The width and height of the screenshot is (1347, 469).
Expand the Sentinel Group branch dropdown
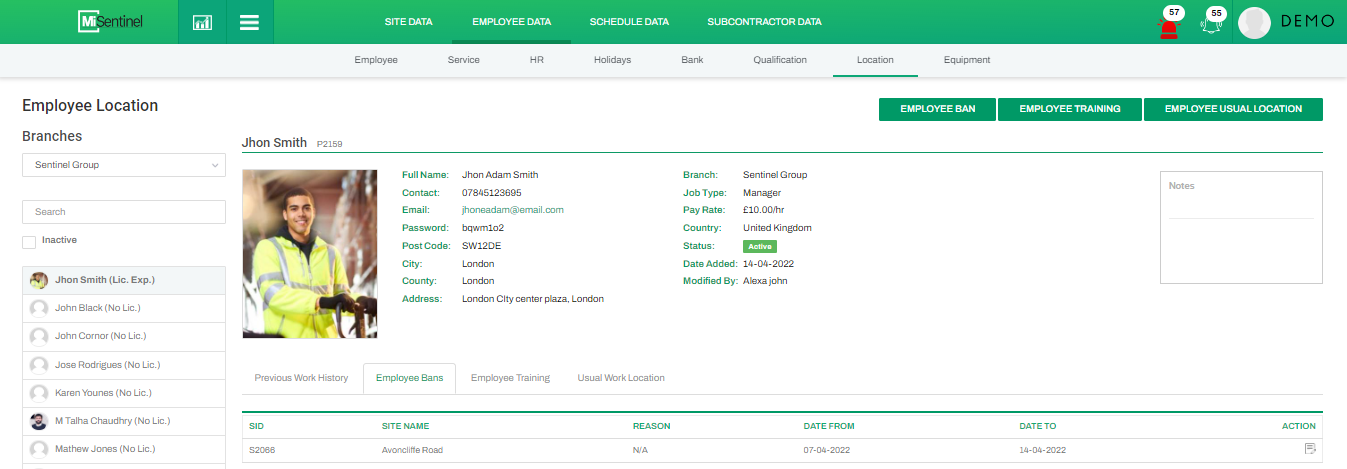point(124,165)
